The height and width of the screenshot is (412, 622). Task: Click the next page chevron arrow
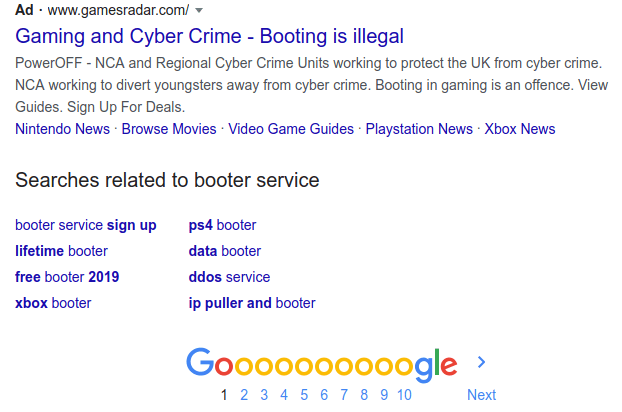tap(481, 363)
